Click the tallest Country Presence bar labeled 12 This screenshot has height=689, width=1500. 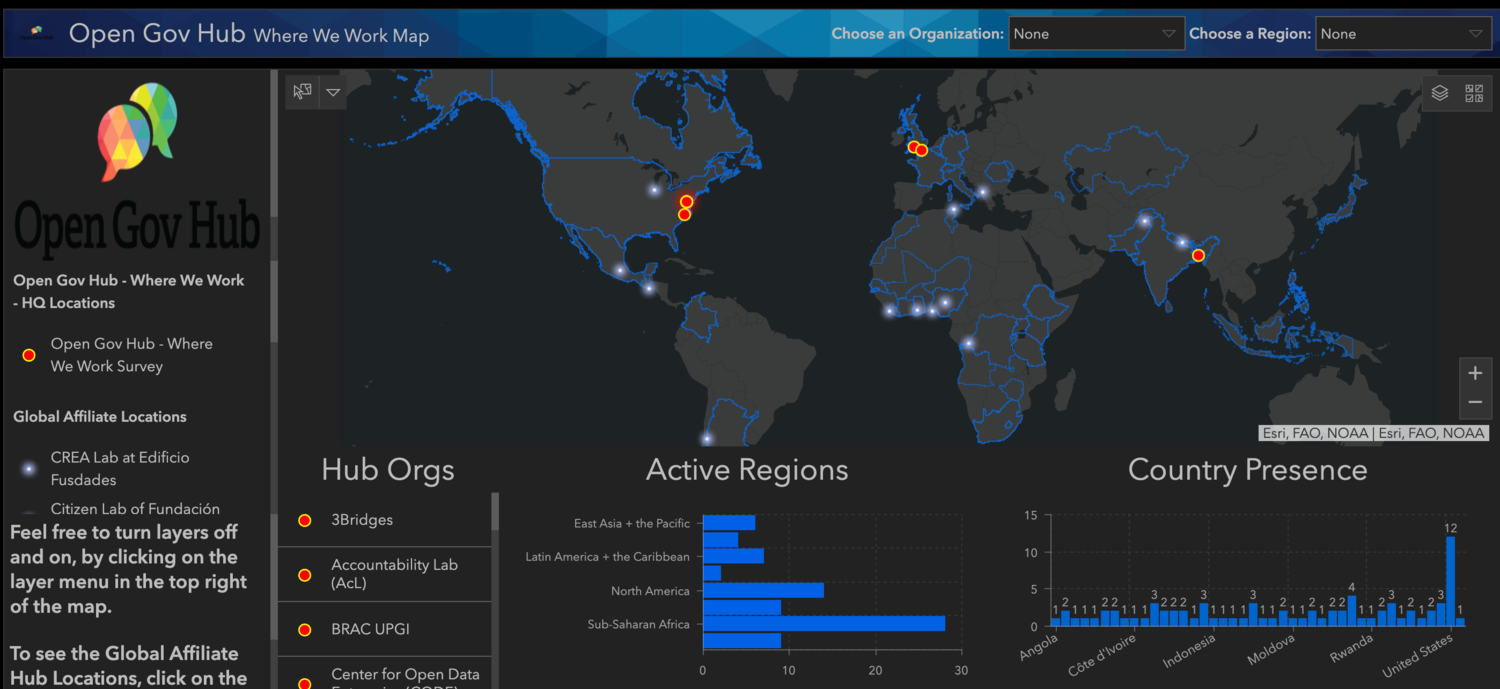[1450, 581]
